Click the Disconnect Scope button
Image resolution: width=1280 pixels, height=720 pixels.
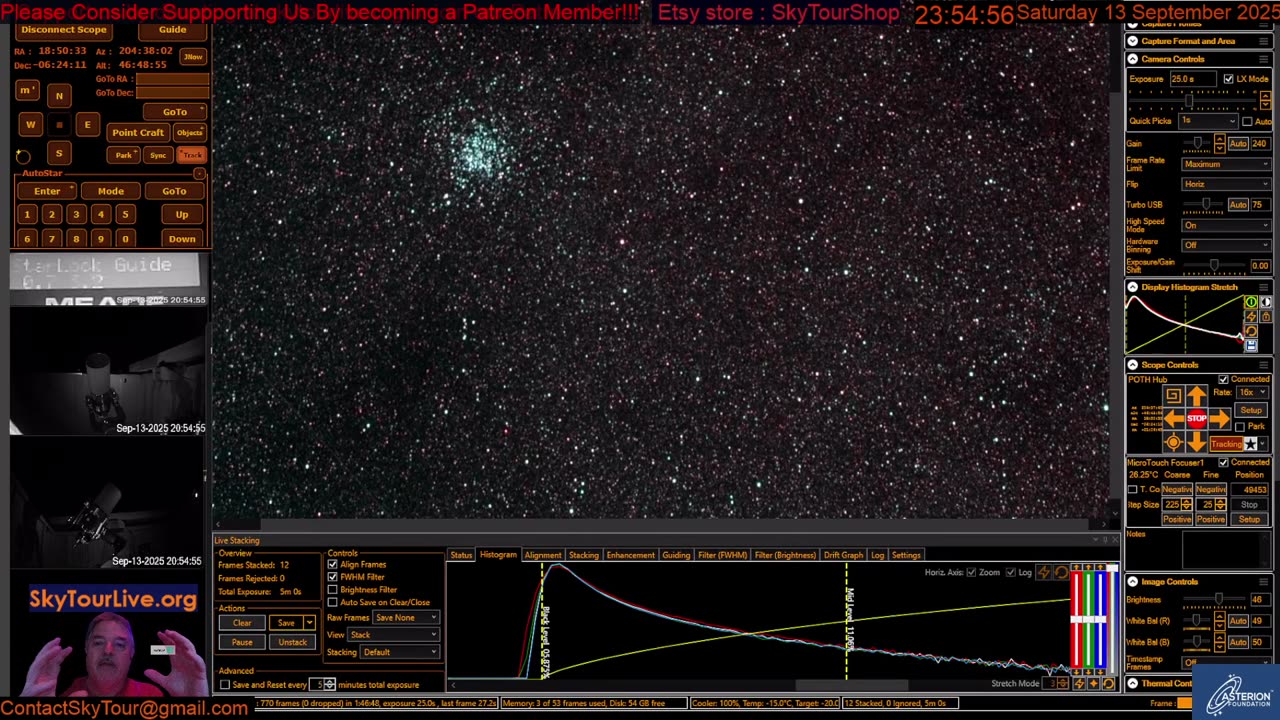coord(64,30)
